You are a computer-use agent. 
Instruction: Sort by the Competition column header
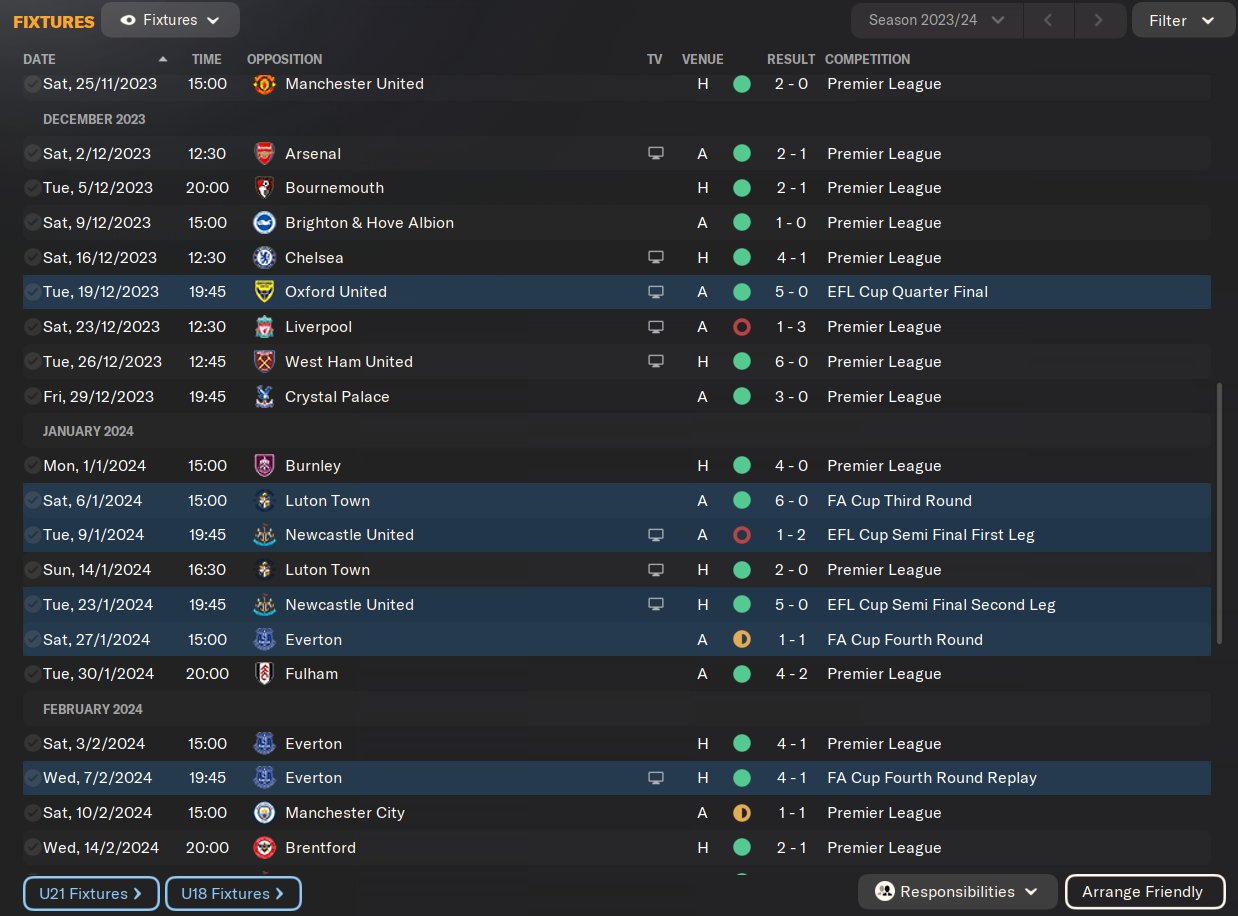coord(867,59)
